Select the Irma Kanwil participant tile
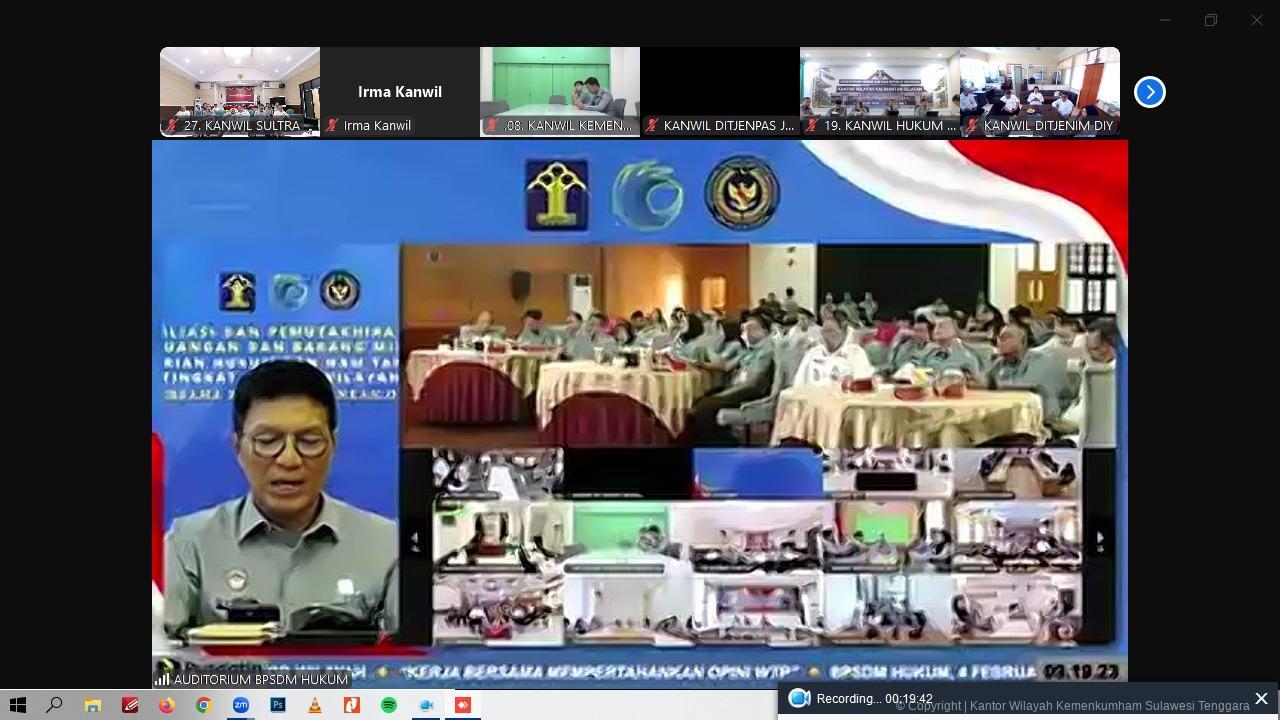This screenshot has height=720, width=1280. [x=400, y=91]
